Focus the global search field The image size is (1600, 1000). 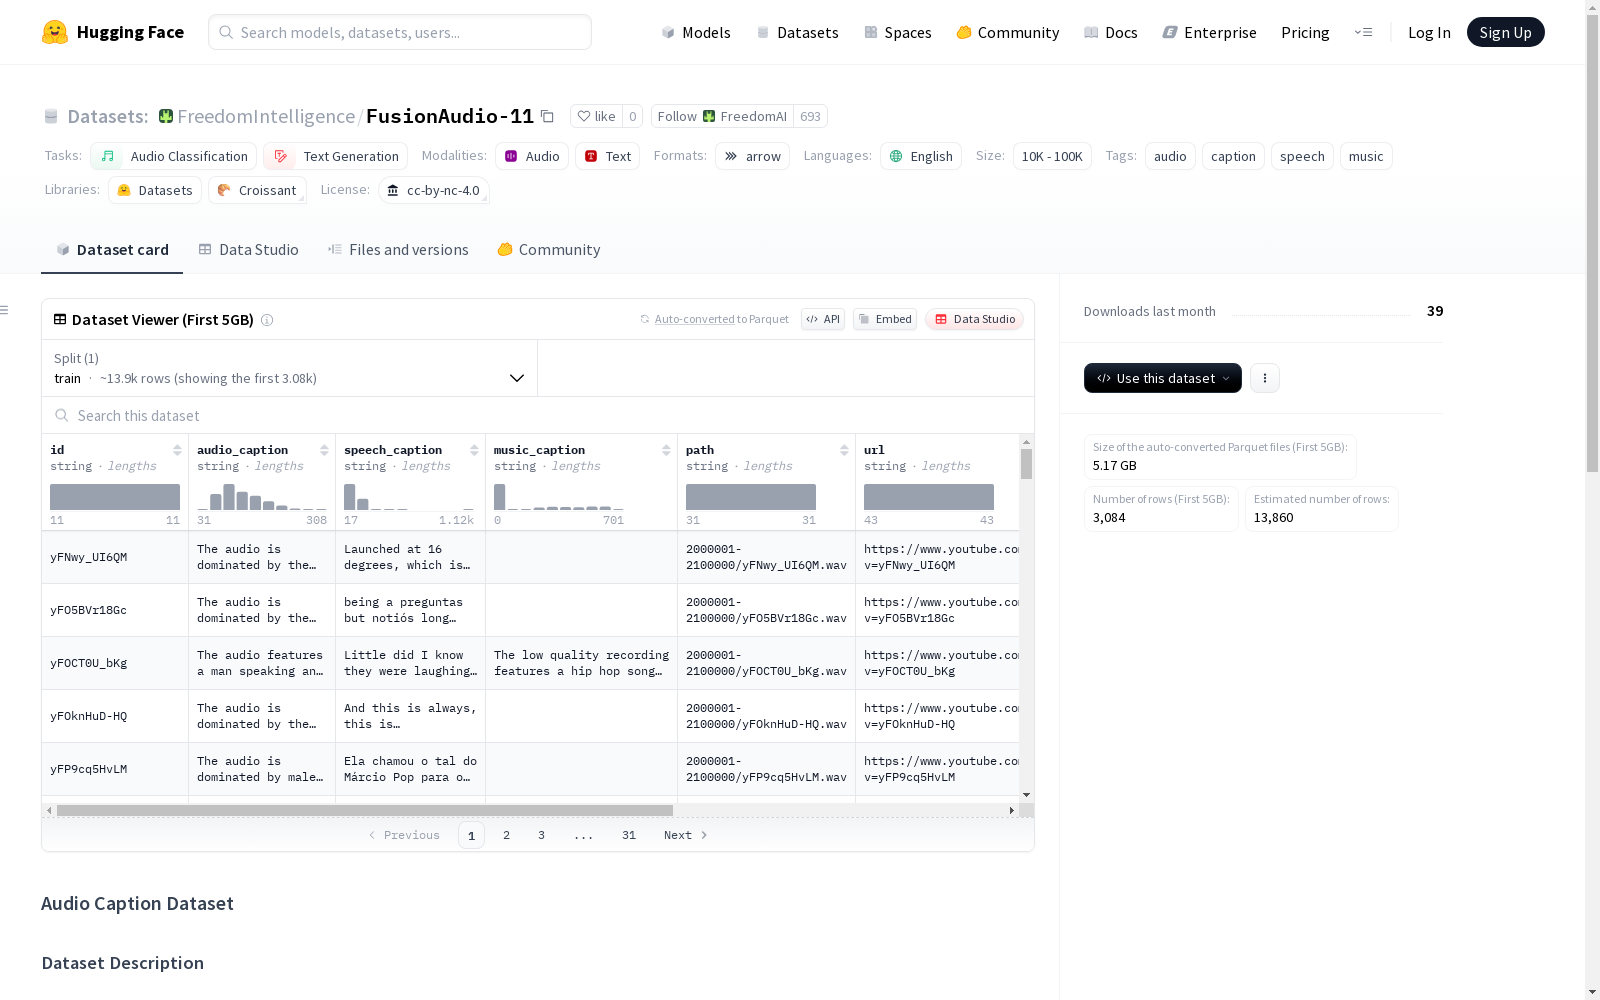click(400, 32)
